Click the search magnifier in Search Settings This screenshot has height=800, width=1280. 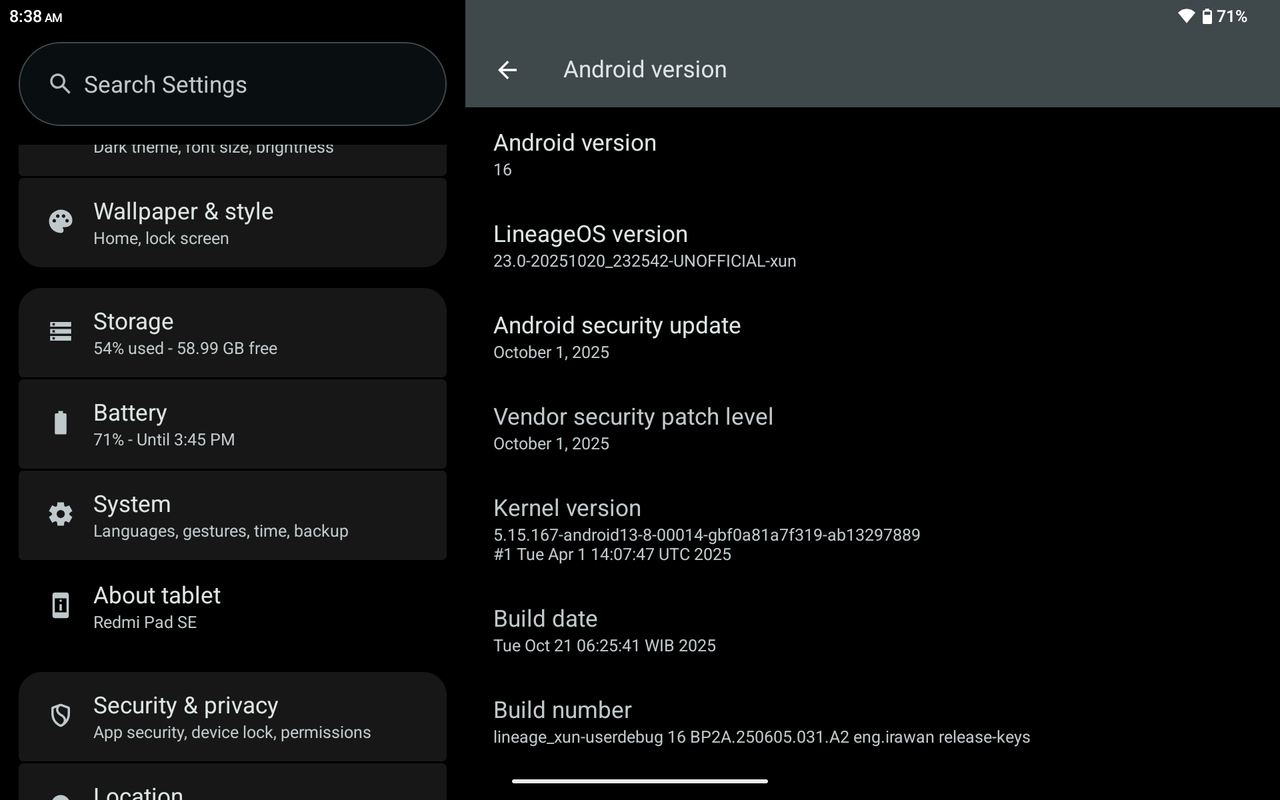pos(60,84)
